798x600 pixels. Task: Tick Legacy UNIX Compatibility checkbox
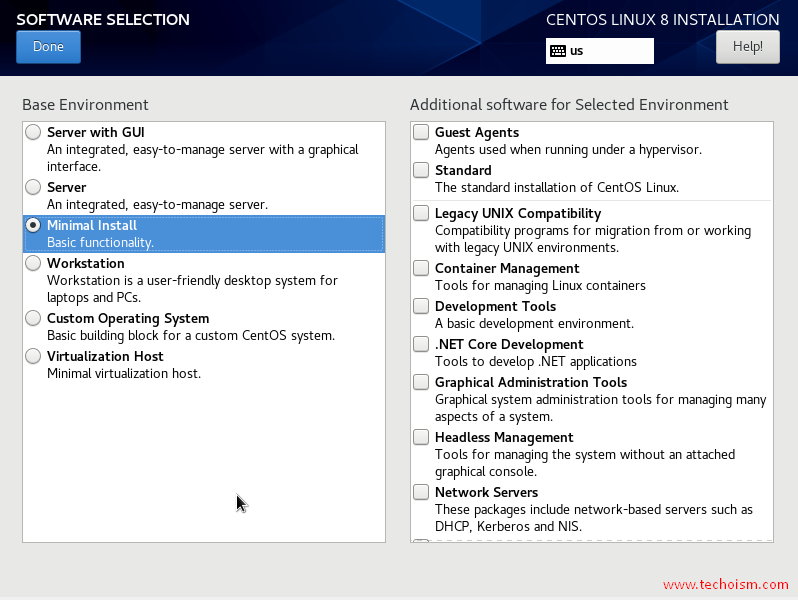tap(421, 213)
